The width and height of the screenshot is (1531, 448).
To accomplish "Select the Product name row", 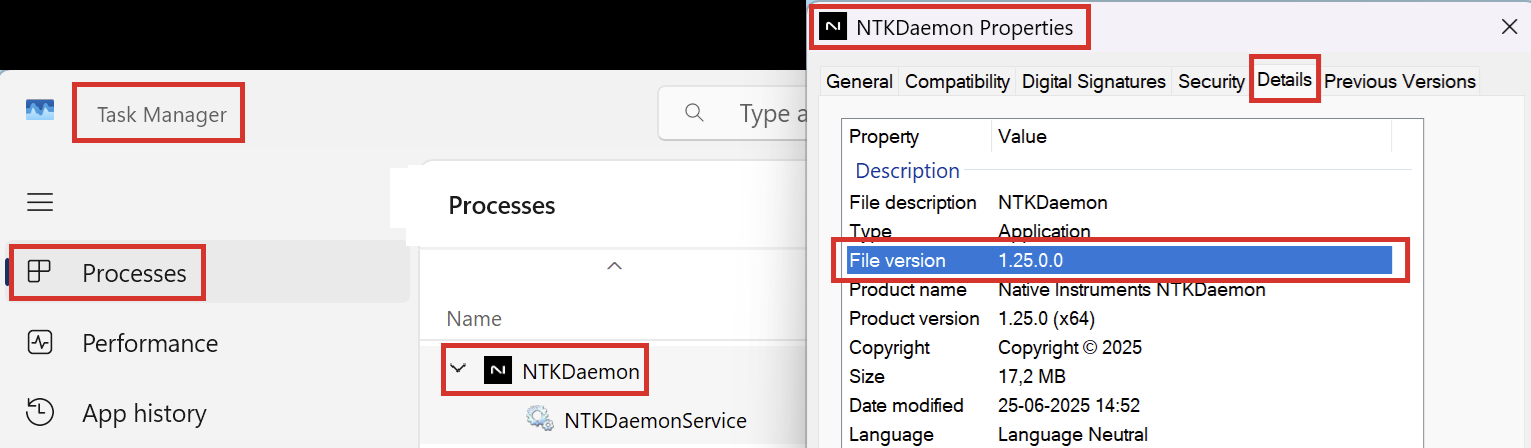I will [1119, 290].
